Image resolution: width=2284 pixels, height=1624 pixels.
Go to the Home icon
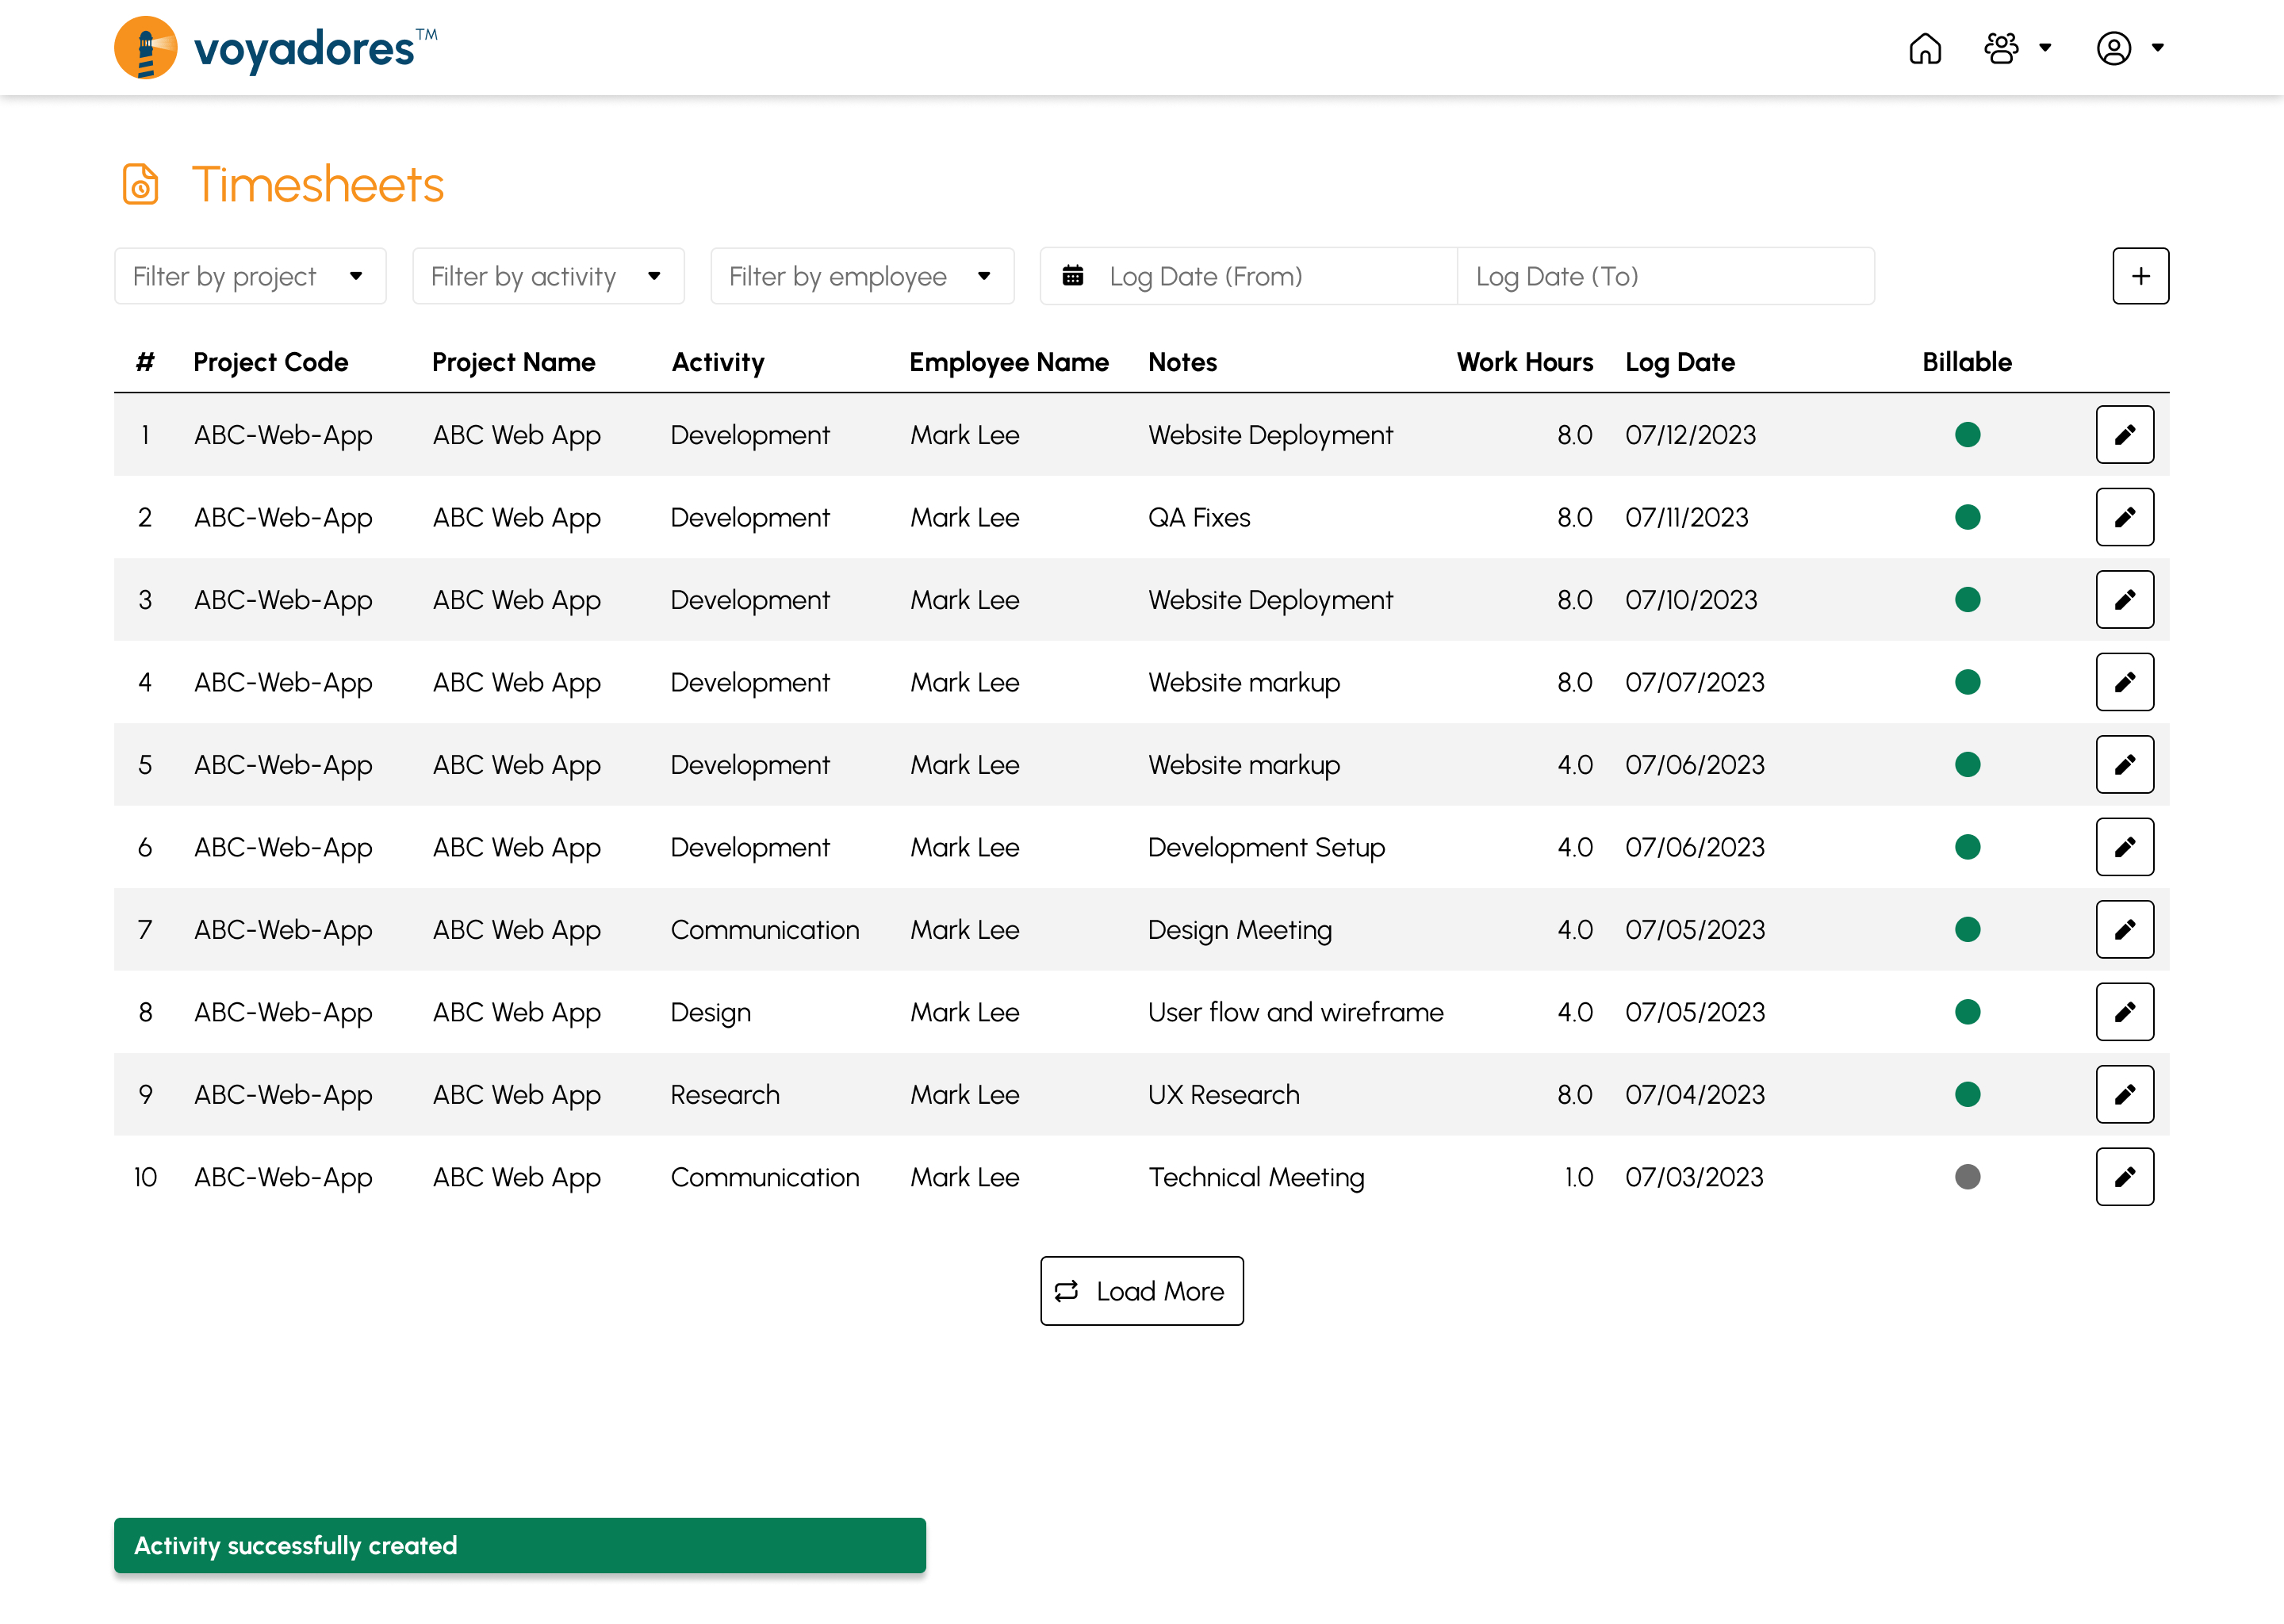coord(1924,48)
